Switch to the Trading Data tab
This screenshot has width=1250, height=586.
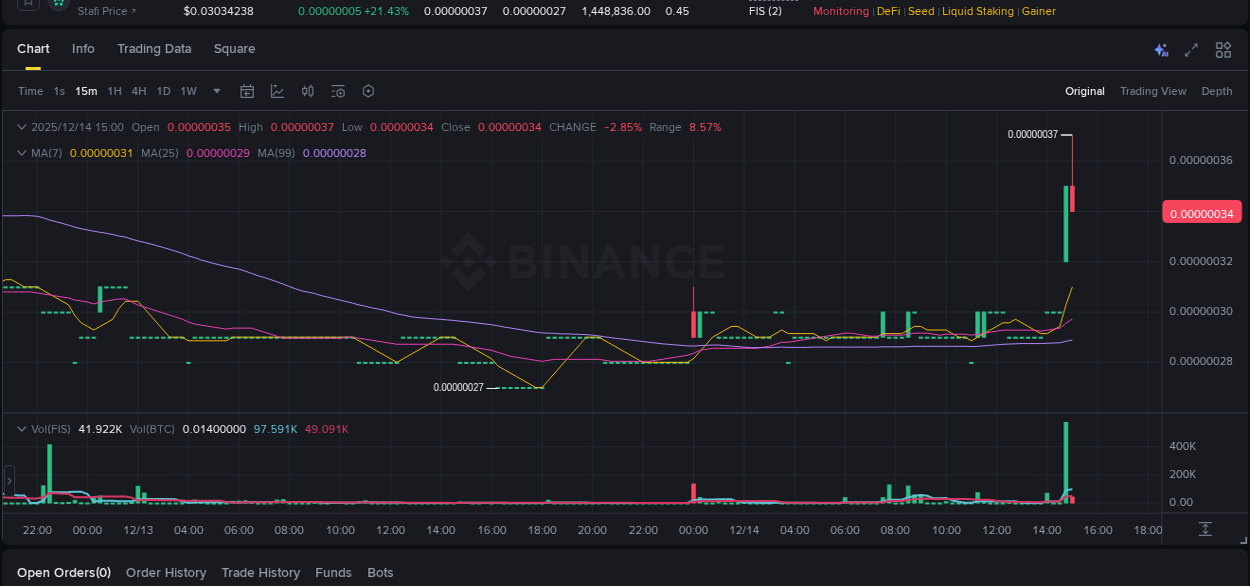[154, 48]
